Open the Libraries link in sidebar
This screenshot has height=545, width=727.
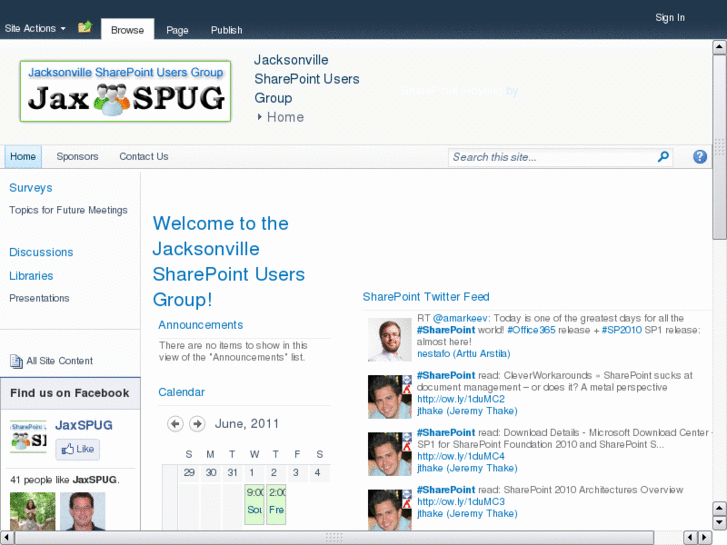coord(31,276)
